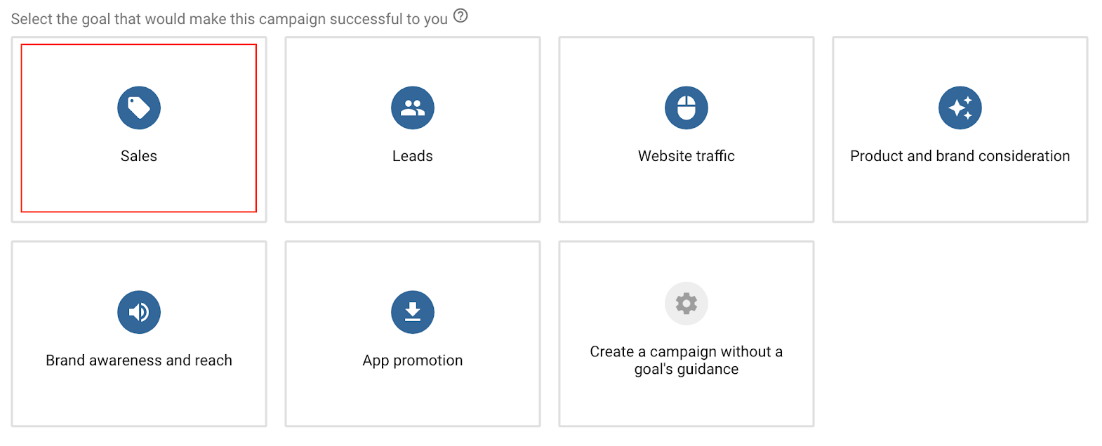This screenshot has width=1102, height=446.
Task: Select the red-outlined Sales goal card
Action: point(138,128)
